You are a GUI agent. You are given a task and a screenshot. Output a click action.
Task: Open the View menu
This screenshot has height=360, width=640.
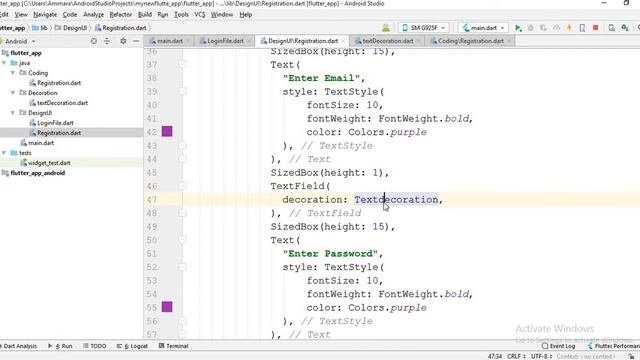tap(21, 15)
